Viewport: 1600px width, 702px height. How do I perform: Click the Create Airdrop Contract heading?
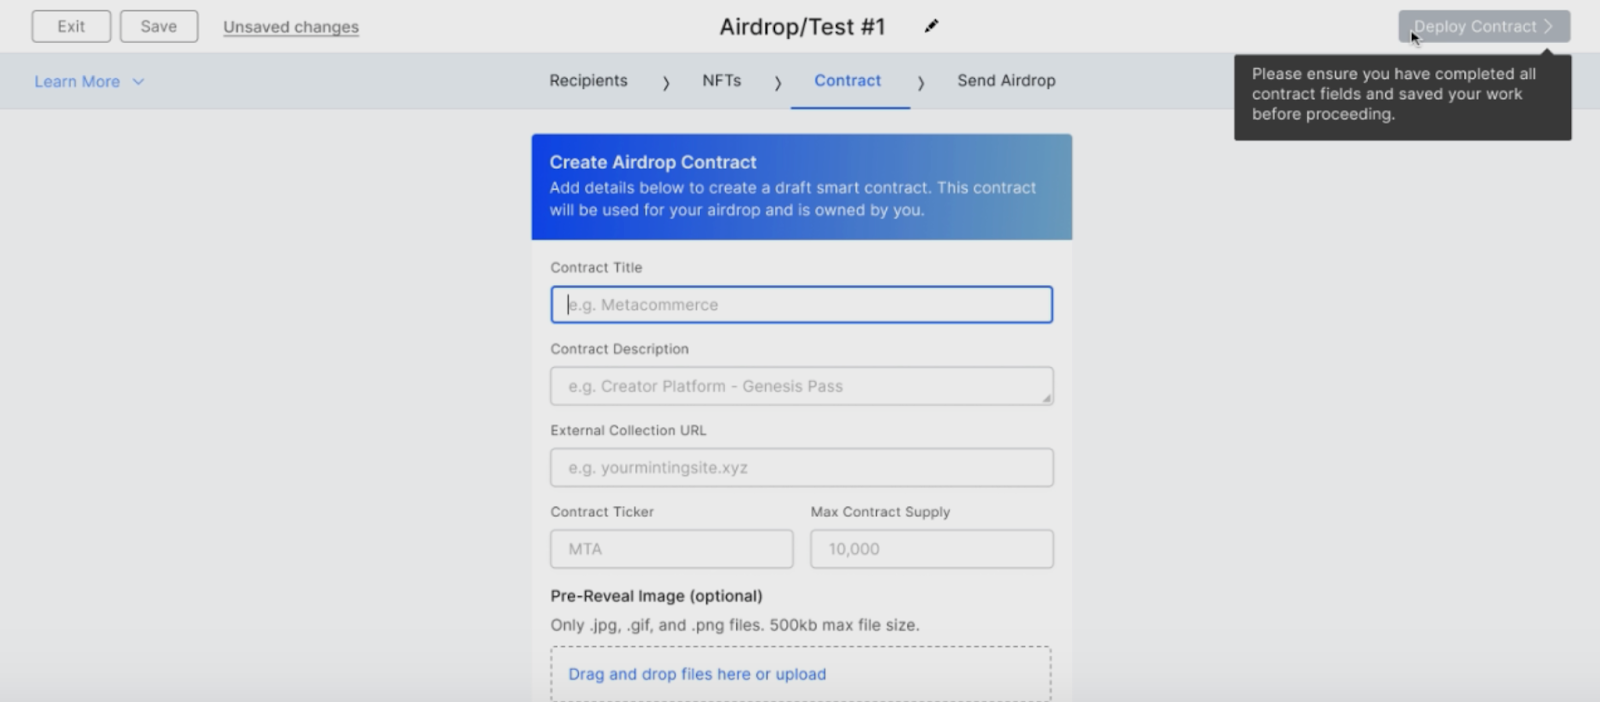click(x=652, y=162)
